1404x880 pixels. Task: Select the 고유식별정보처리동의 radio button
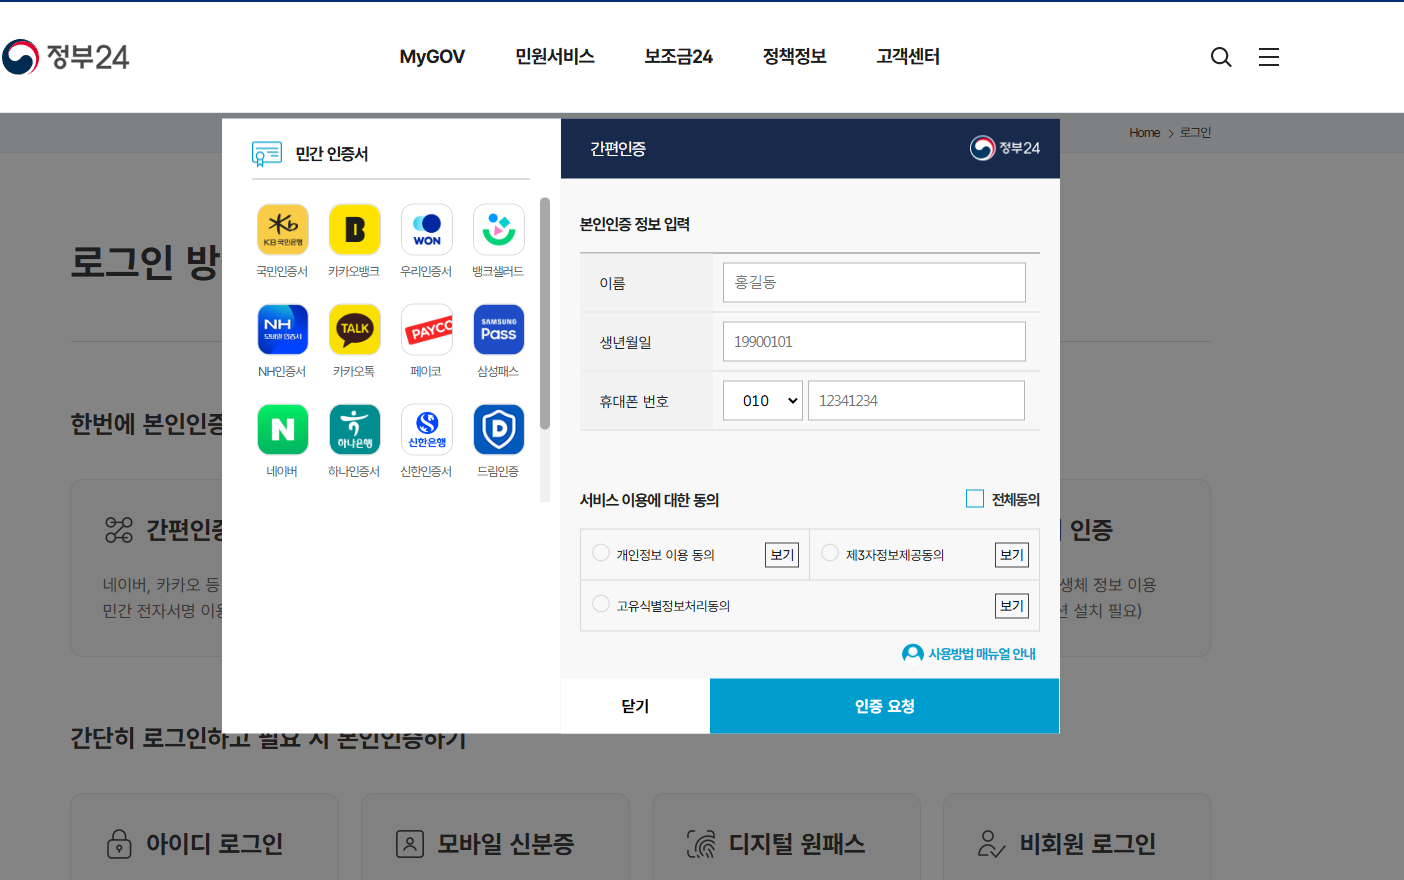pyautogui.click(x=601, y=604)
